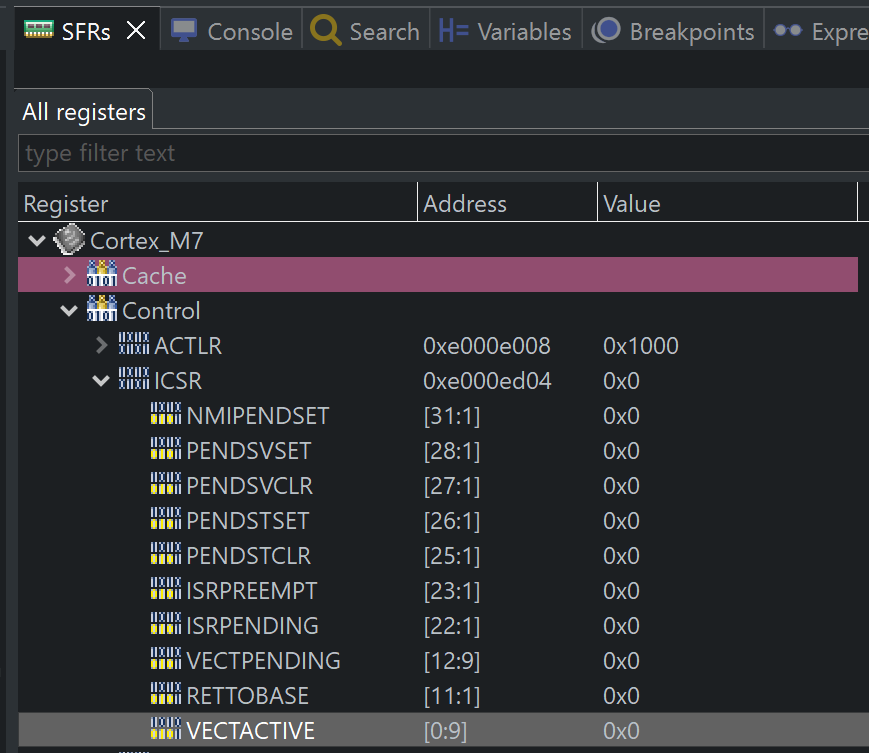Expand the Cache tree node
869x753 pixels.
(x=68, y=275)
